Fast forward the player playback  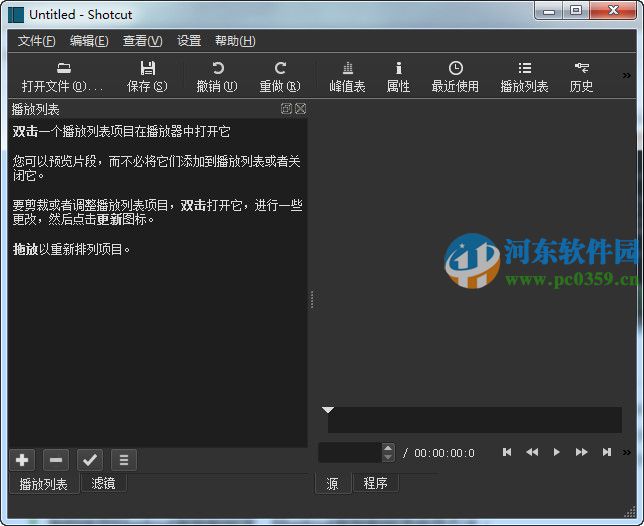tap(582, 452)
